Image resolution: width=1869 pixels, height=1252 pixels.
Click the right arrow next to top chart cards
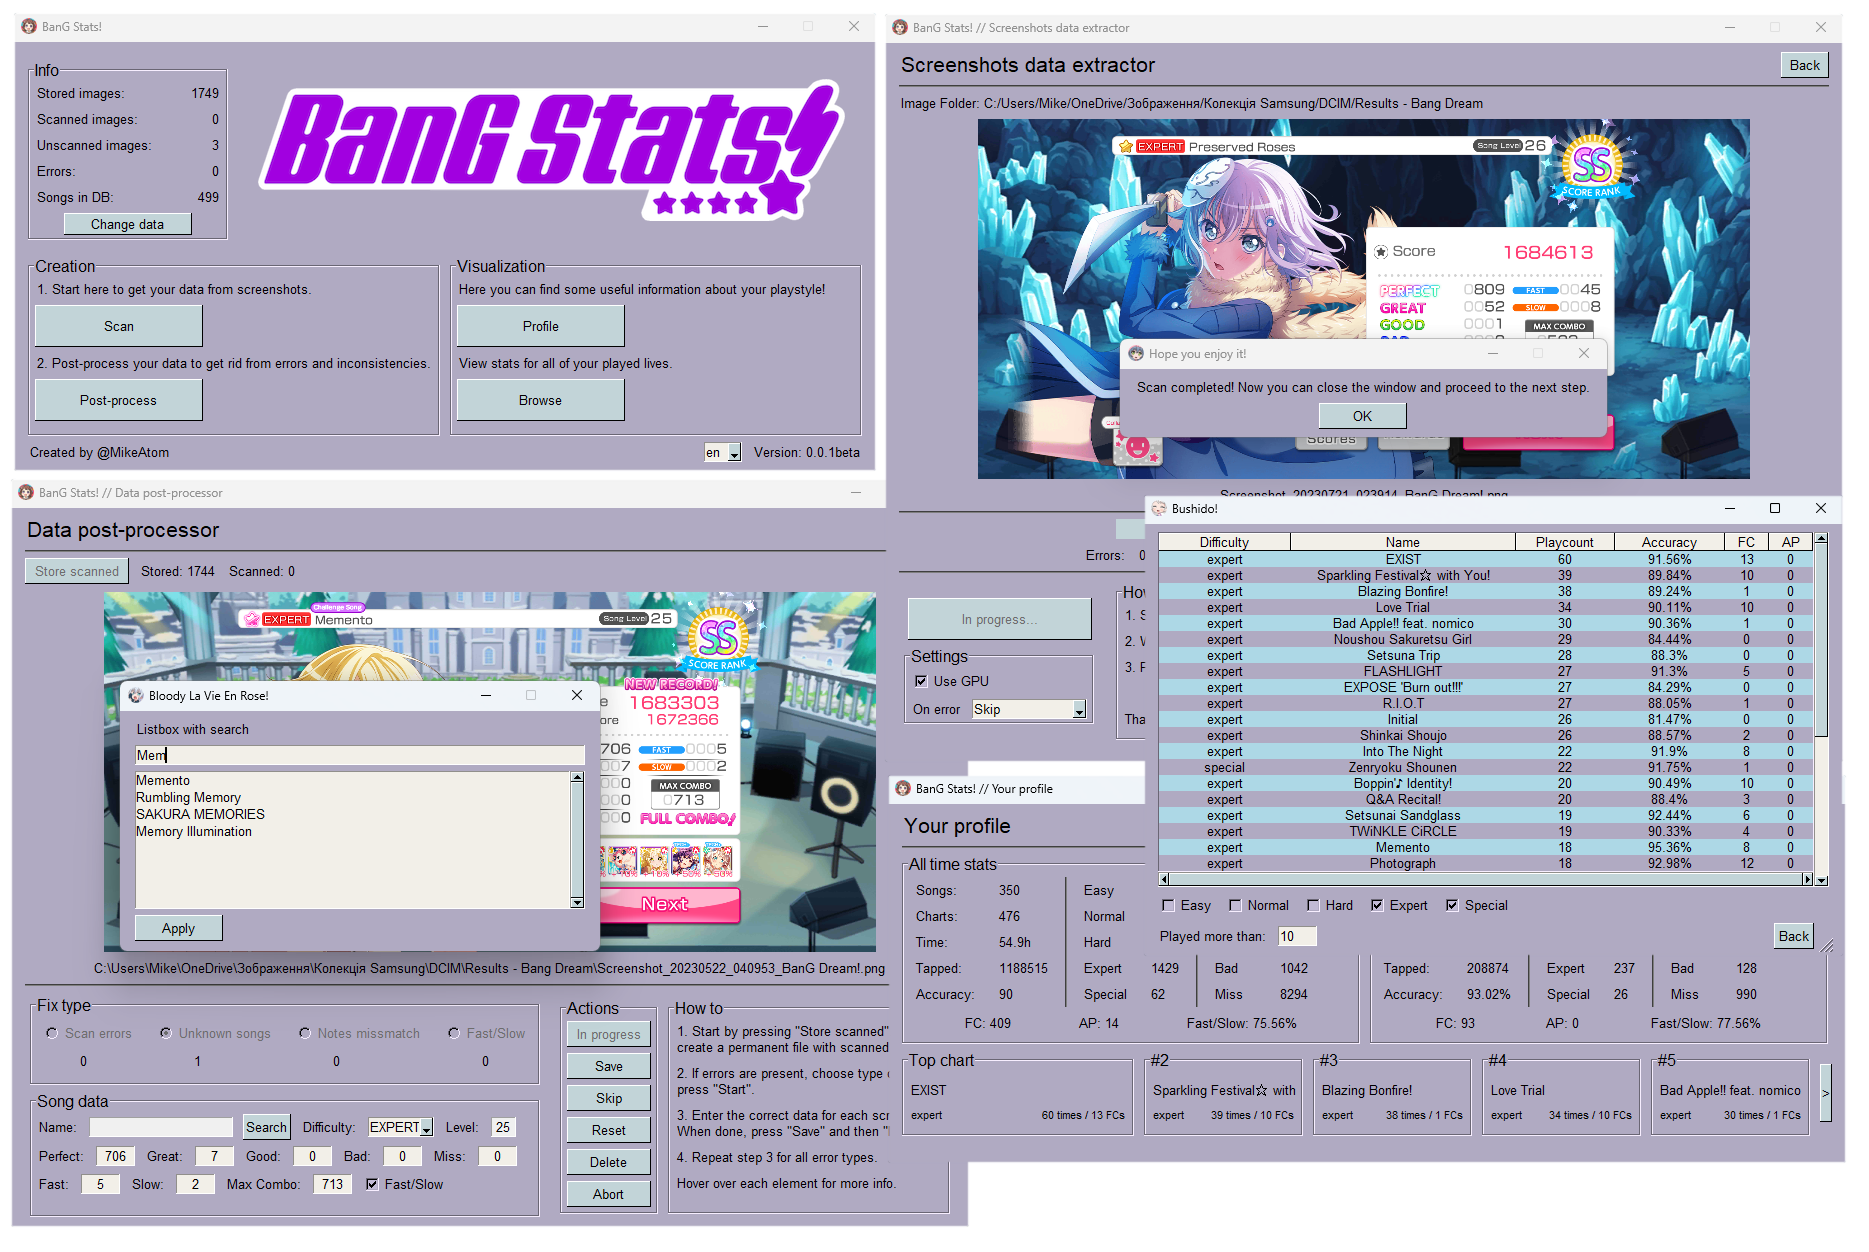tap(1825, 1093)
